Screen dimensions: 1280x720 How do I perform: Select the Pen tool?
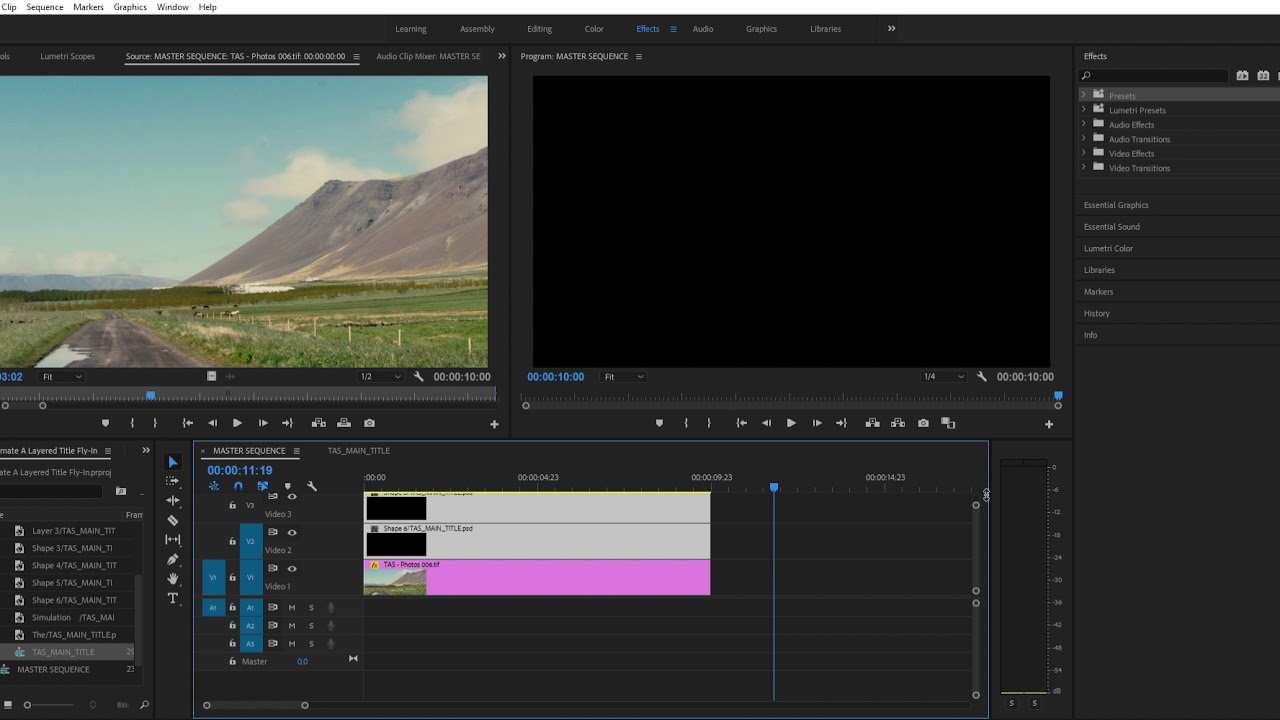pos(173,559)
